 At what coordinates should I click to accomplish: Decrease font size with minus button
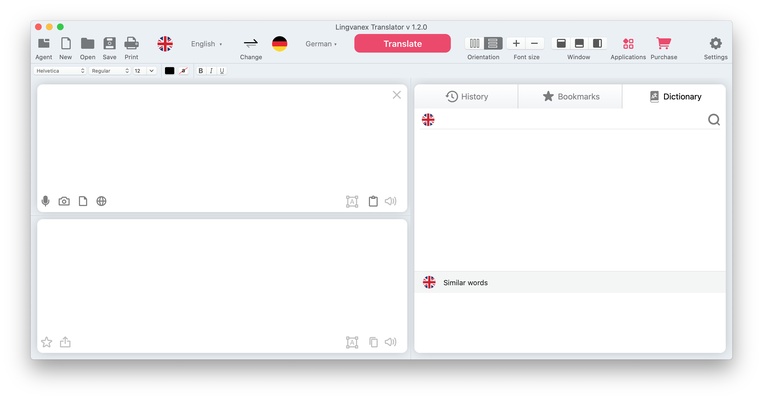(534, 43)
